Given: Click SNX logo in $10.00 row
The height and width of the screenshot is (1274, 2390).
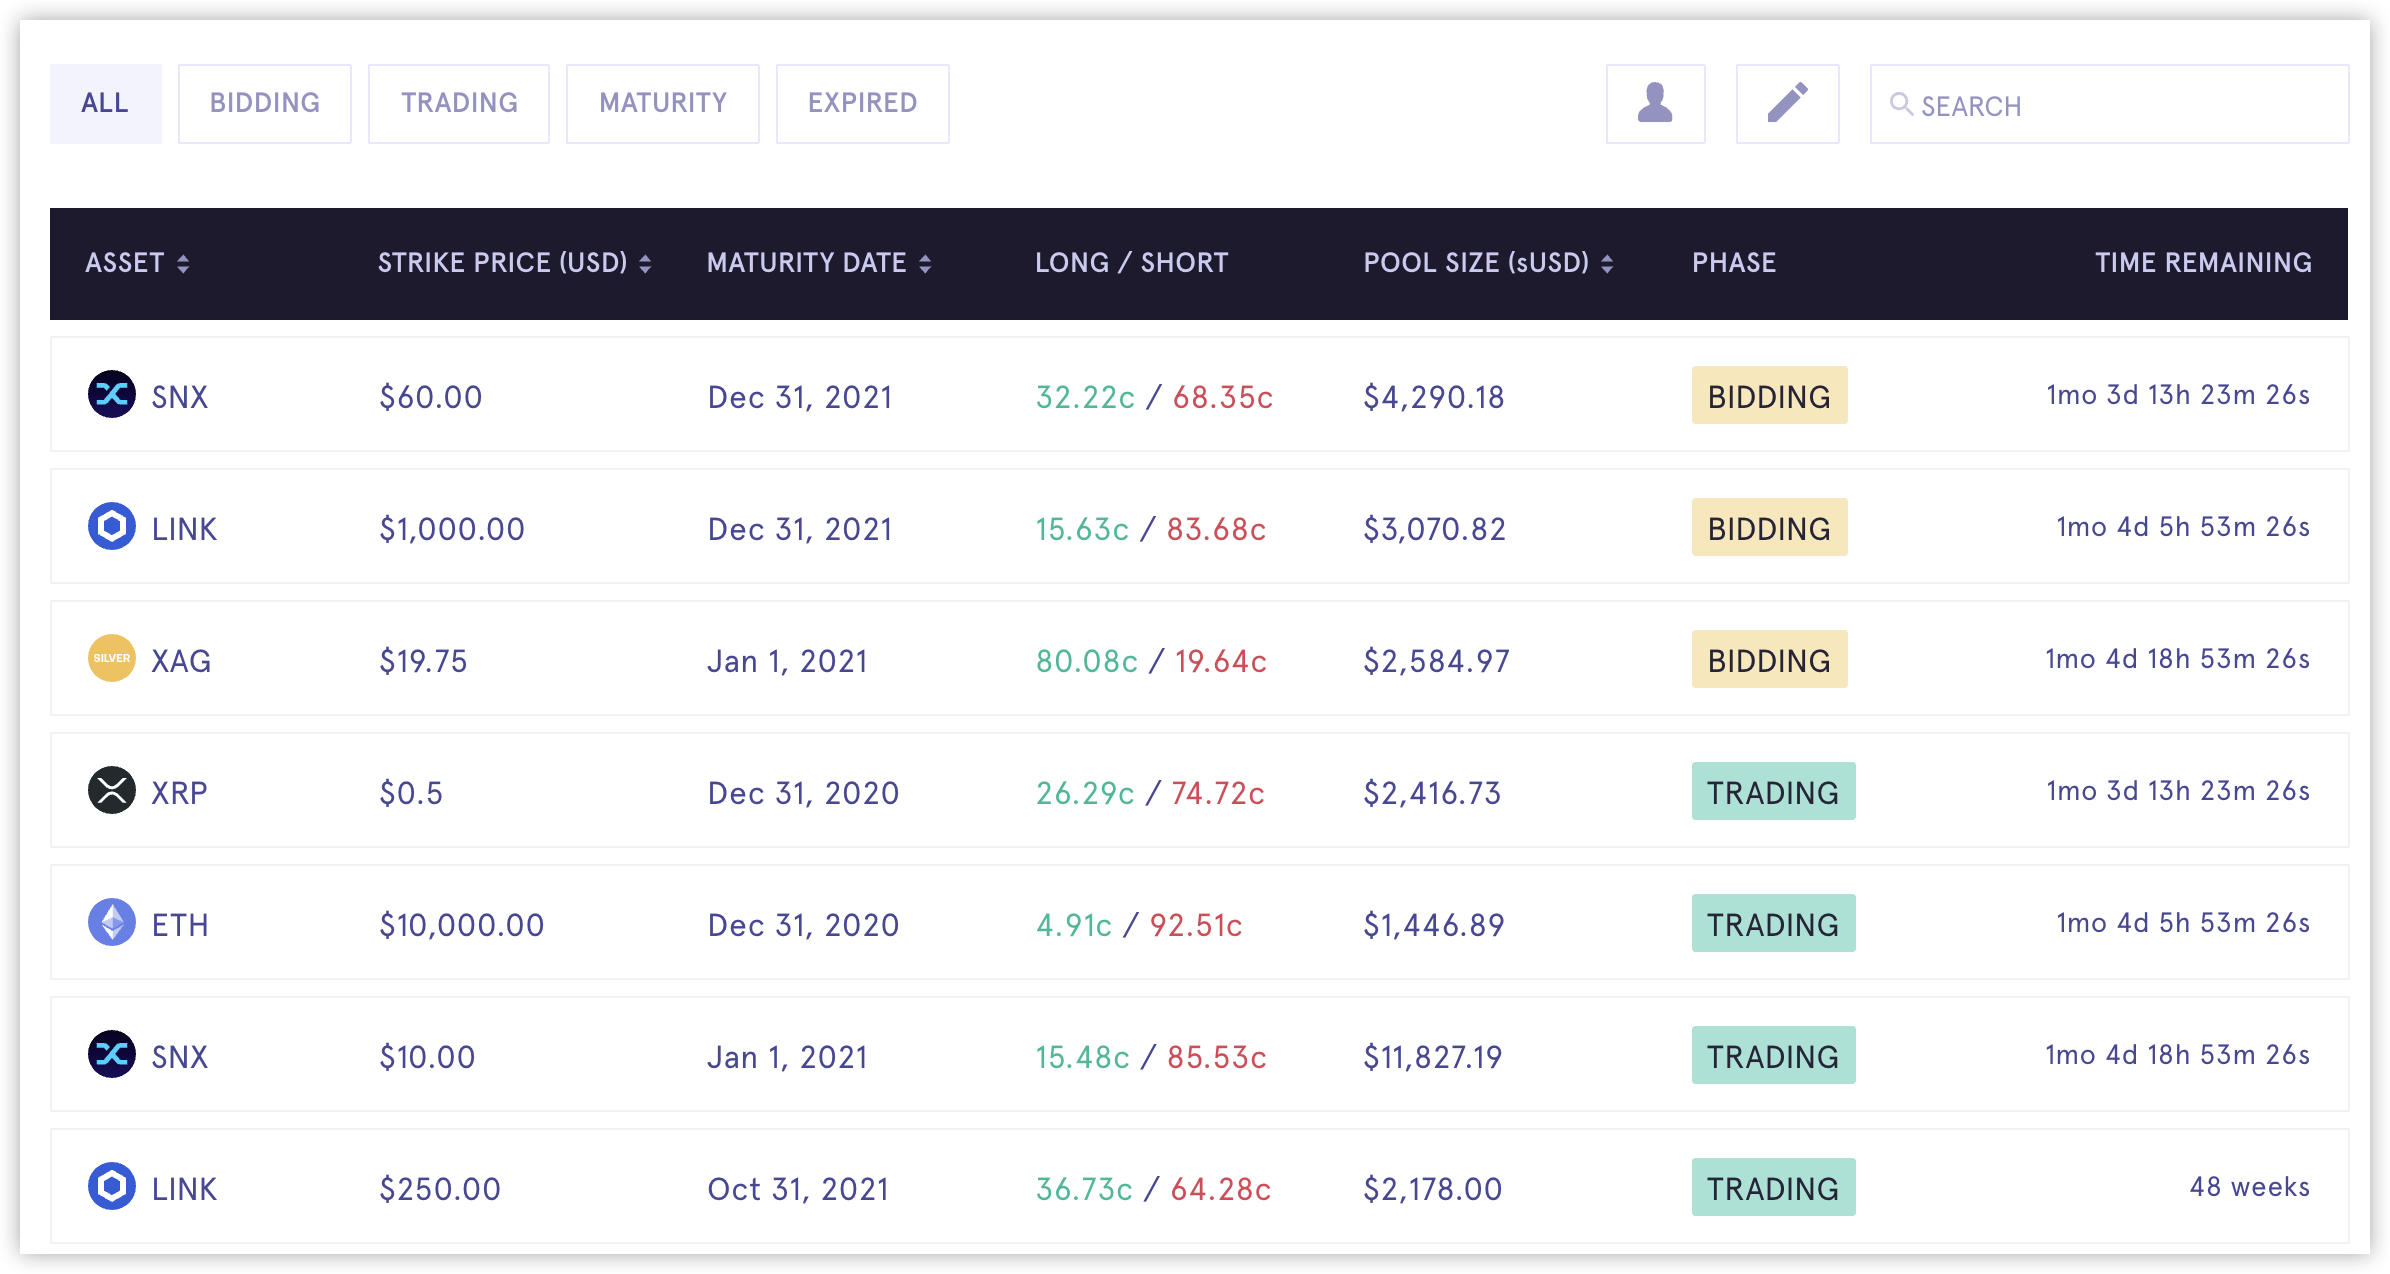Looking at the screenshot, I should click(x=112, y=1054).
